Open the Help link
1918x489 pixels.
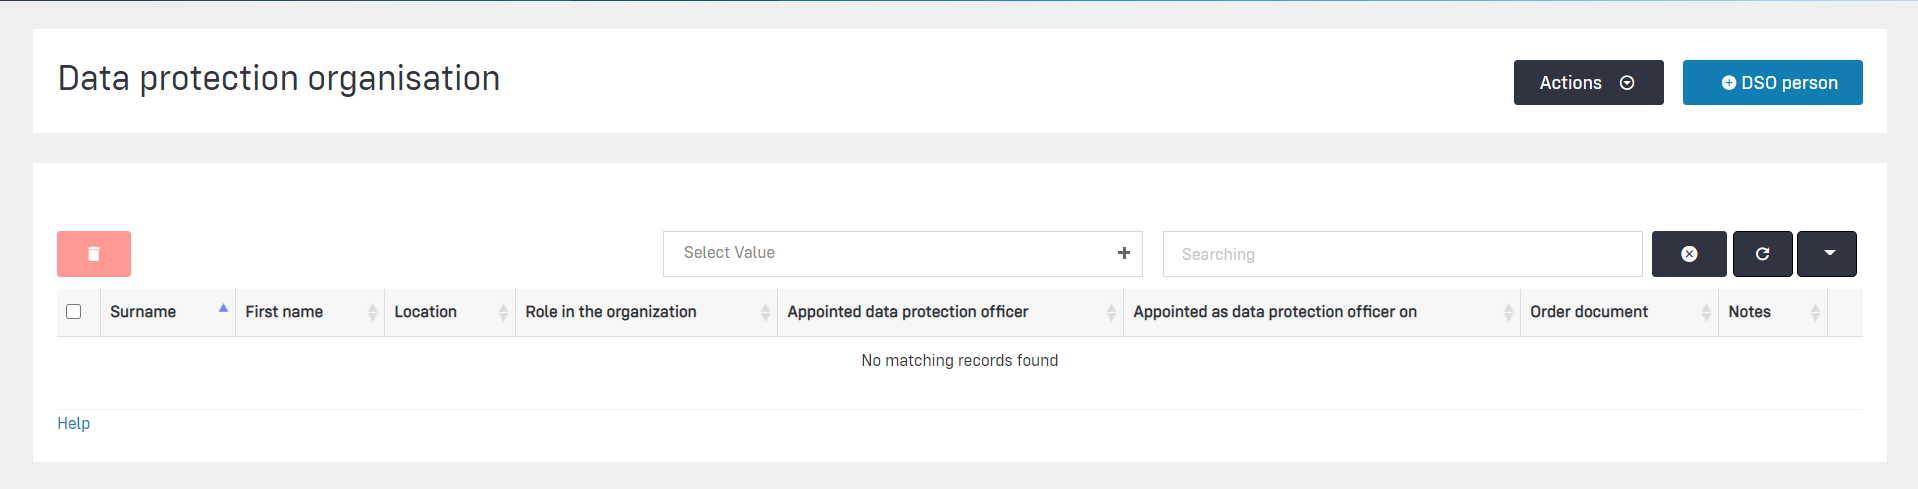pos(74,423)
